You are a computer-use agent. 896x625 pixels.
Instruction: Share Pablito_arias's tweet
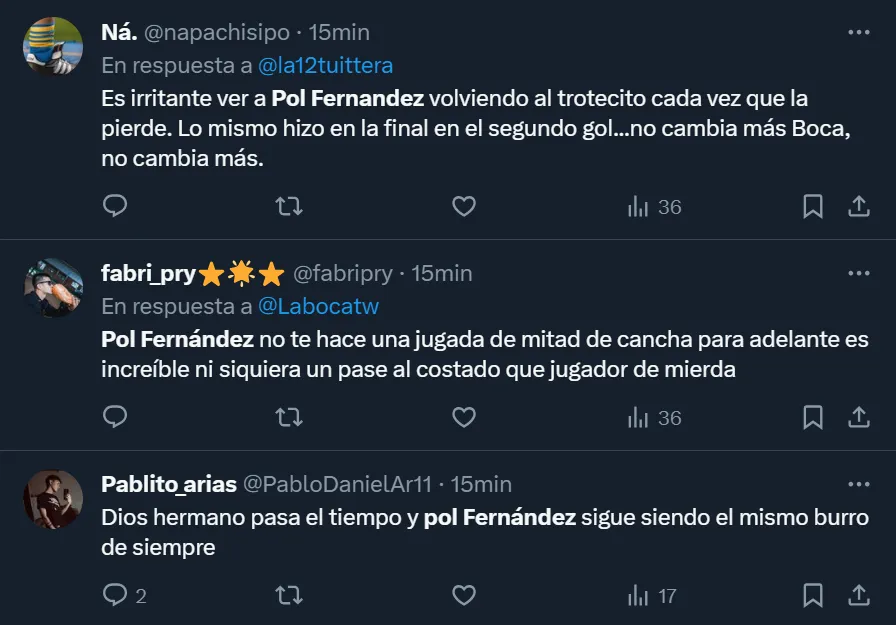(858, 596)
